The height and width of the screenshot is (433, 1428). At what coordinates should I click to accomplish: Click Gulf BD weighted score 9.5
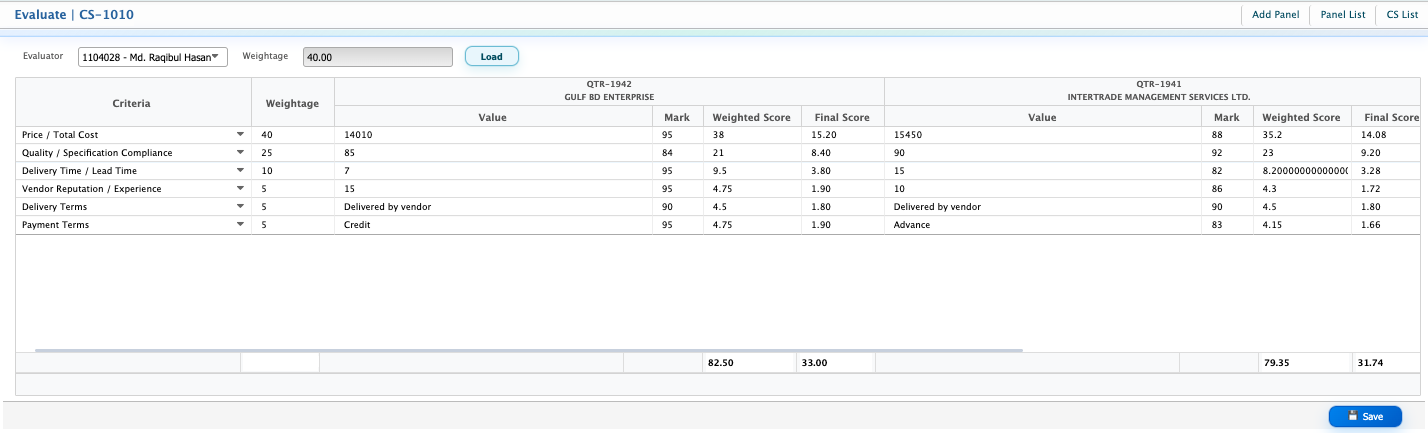pyautogui.click(x=751, y=170)
